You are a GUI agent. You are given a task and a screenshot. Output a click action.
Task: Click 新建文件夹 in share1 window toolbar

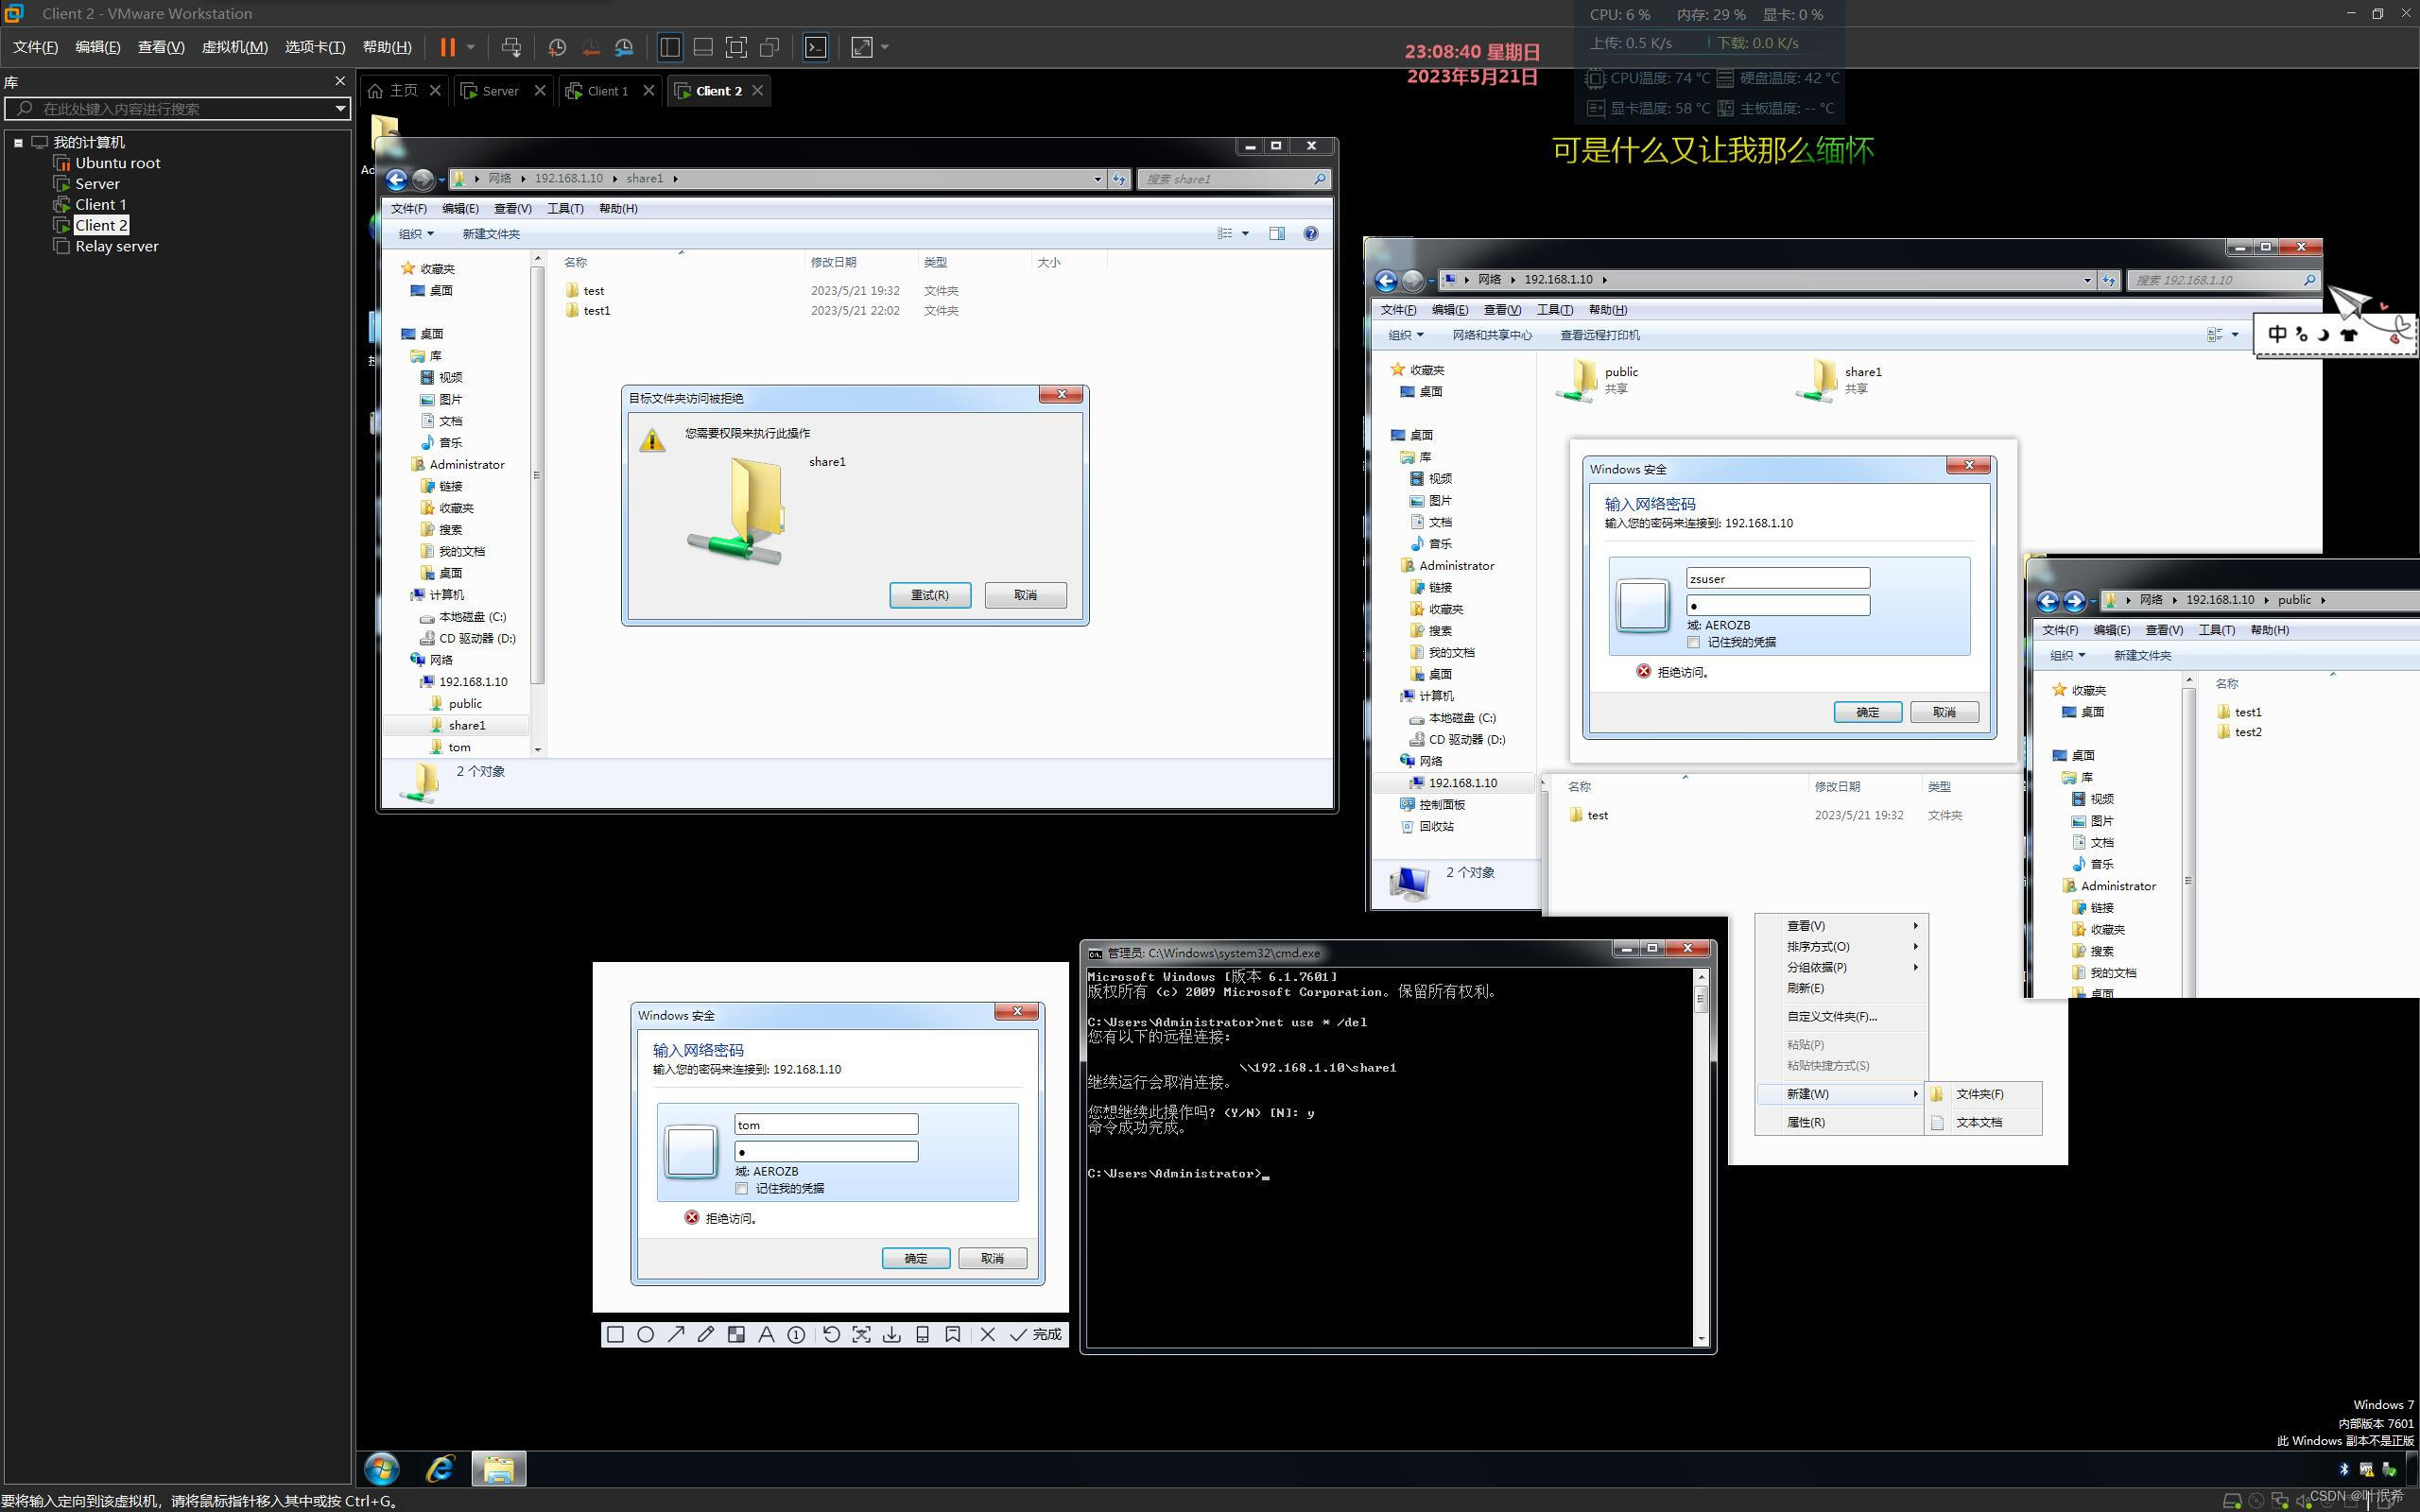point(491,233)
